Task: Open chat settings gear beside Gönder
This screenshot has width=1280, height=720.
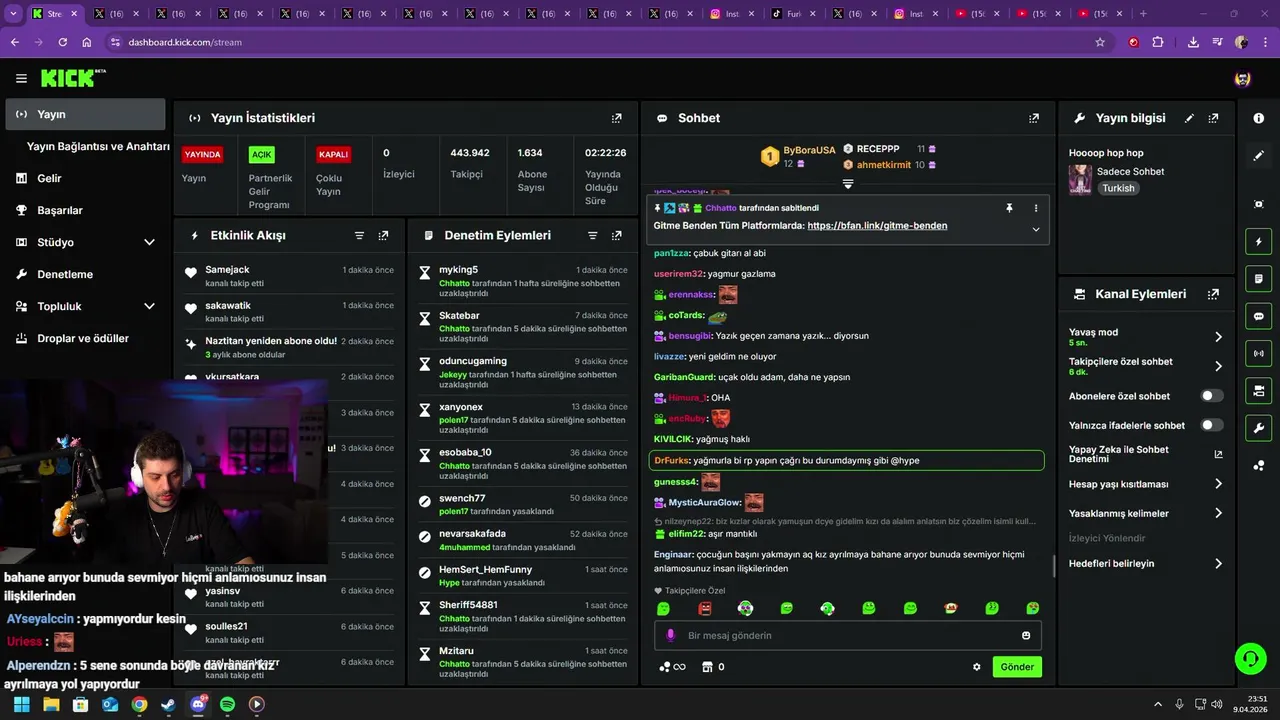Action: 977,667
